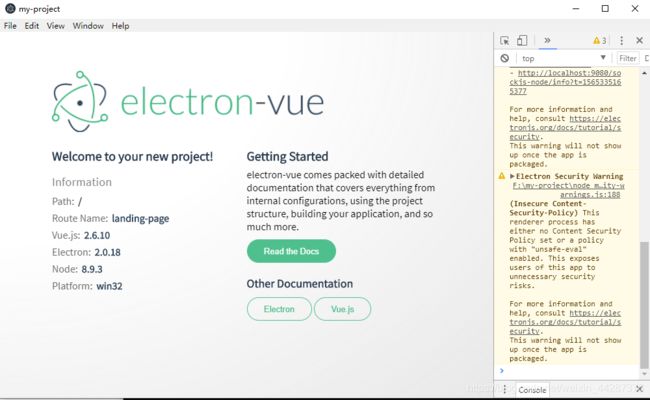
Task: Click the console input prompt line
Action: pos(568,371)
